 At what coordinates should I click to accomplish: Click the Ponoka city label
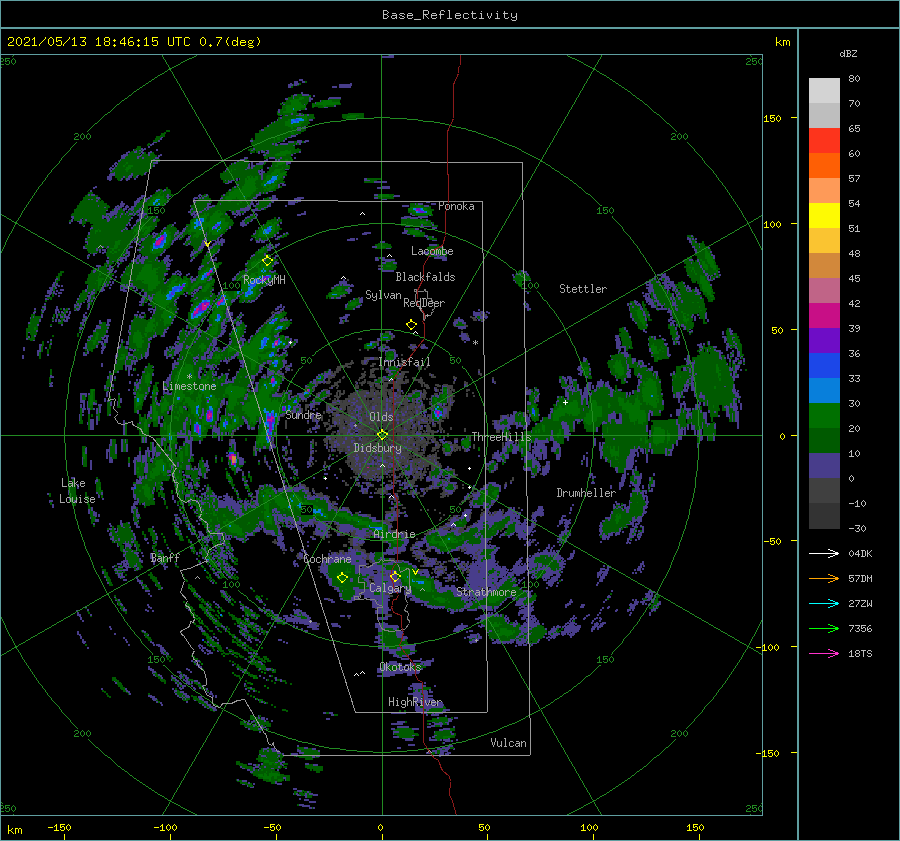pyautogui.click(x=456, y=206)
